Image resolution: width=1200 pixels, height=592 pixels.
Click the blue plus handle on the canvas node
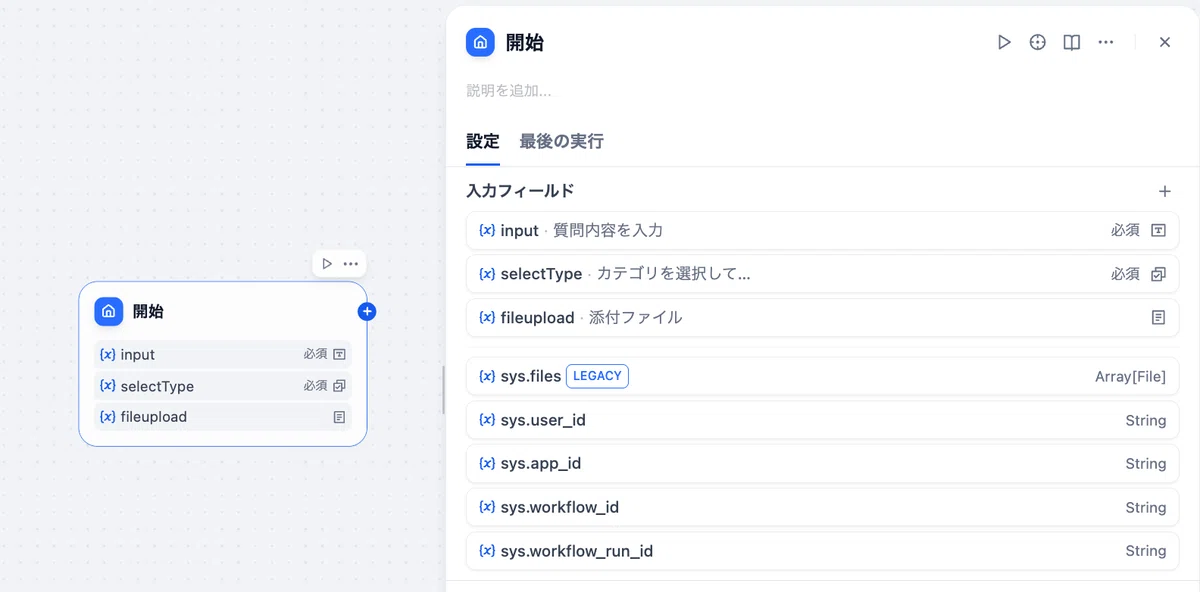click(x=367, y=312)
